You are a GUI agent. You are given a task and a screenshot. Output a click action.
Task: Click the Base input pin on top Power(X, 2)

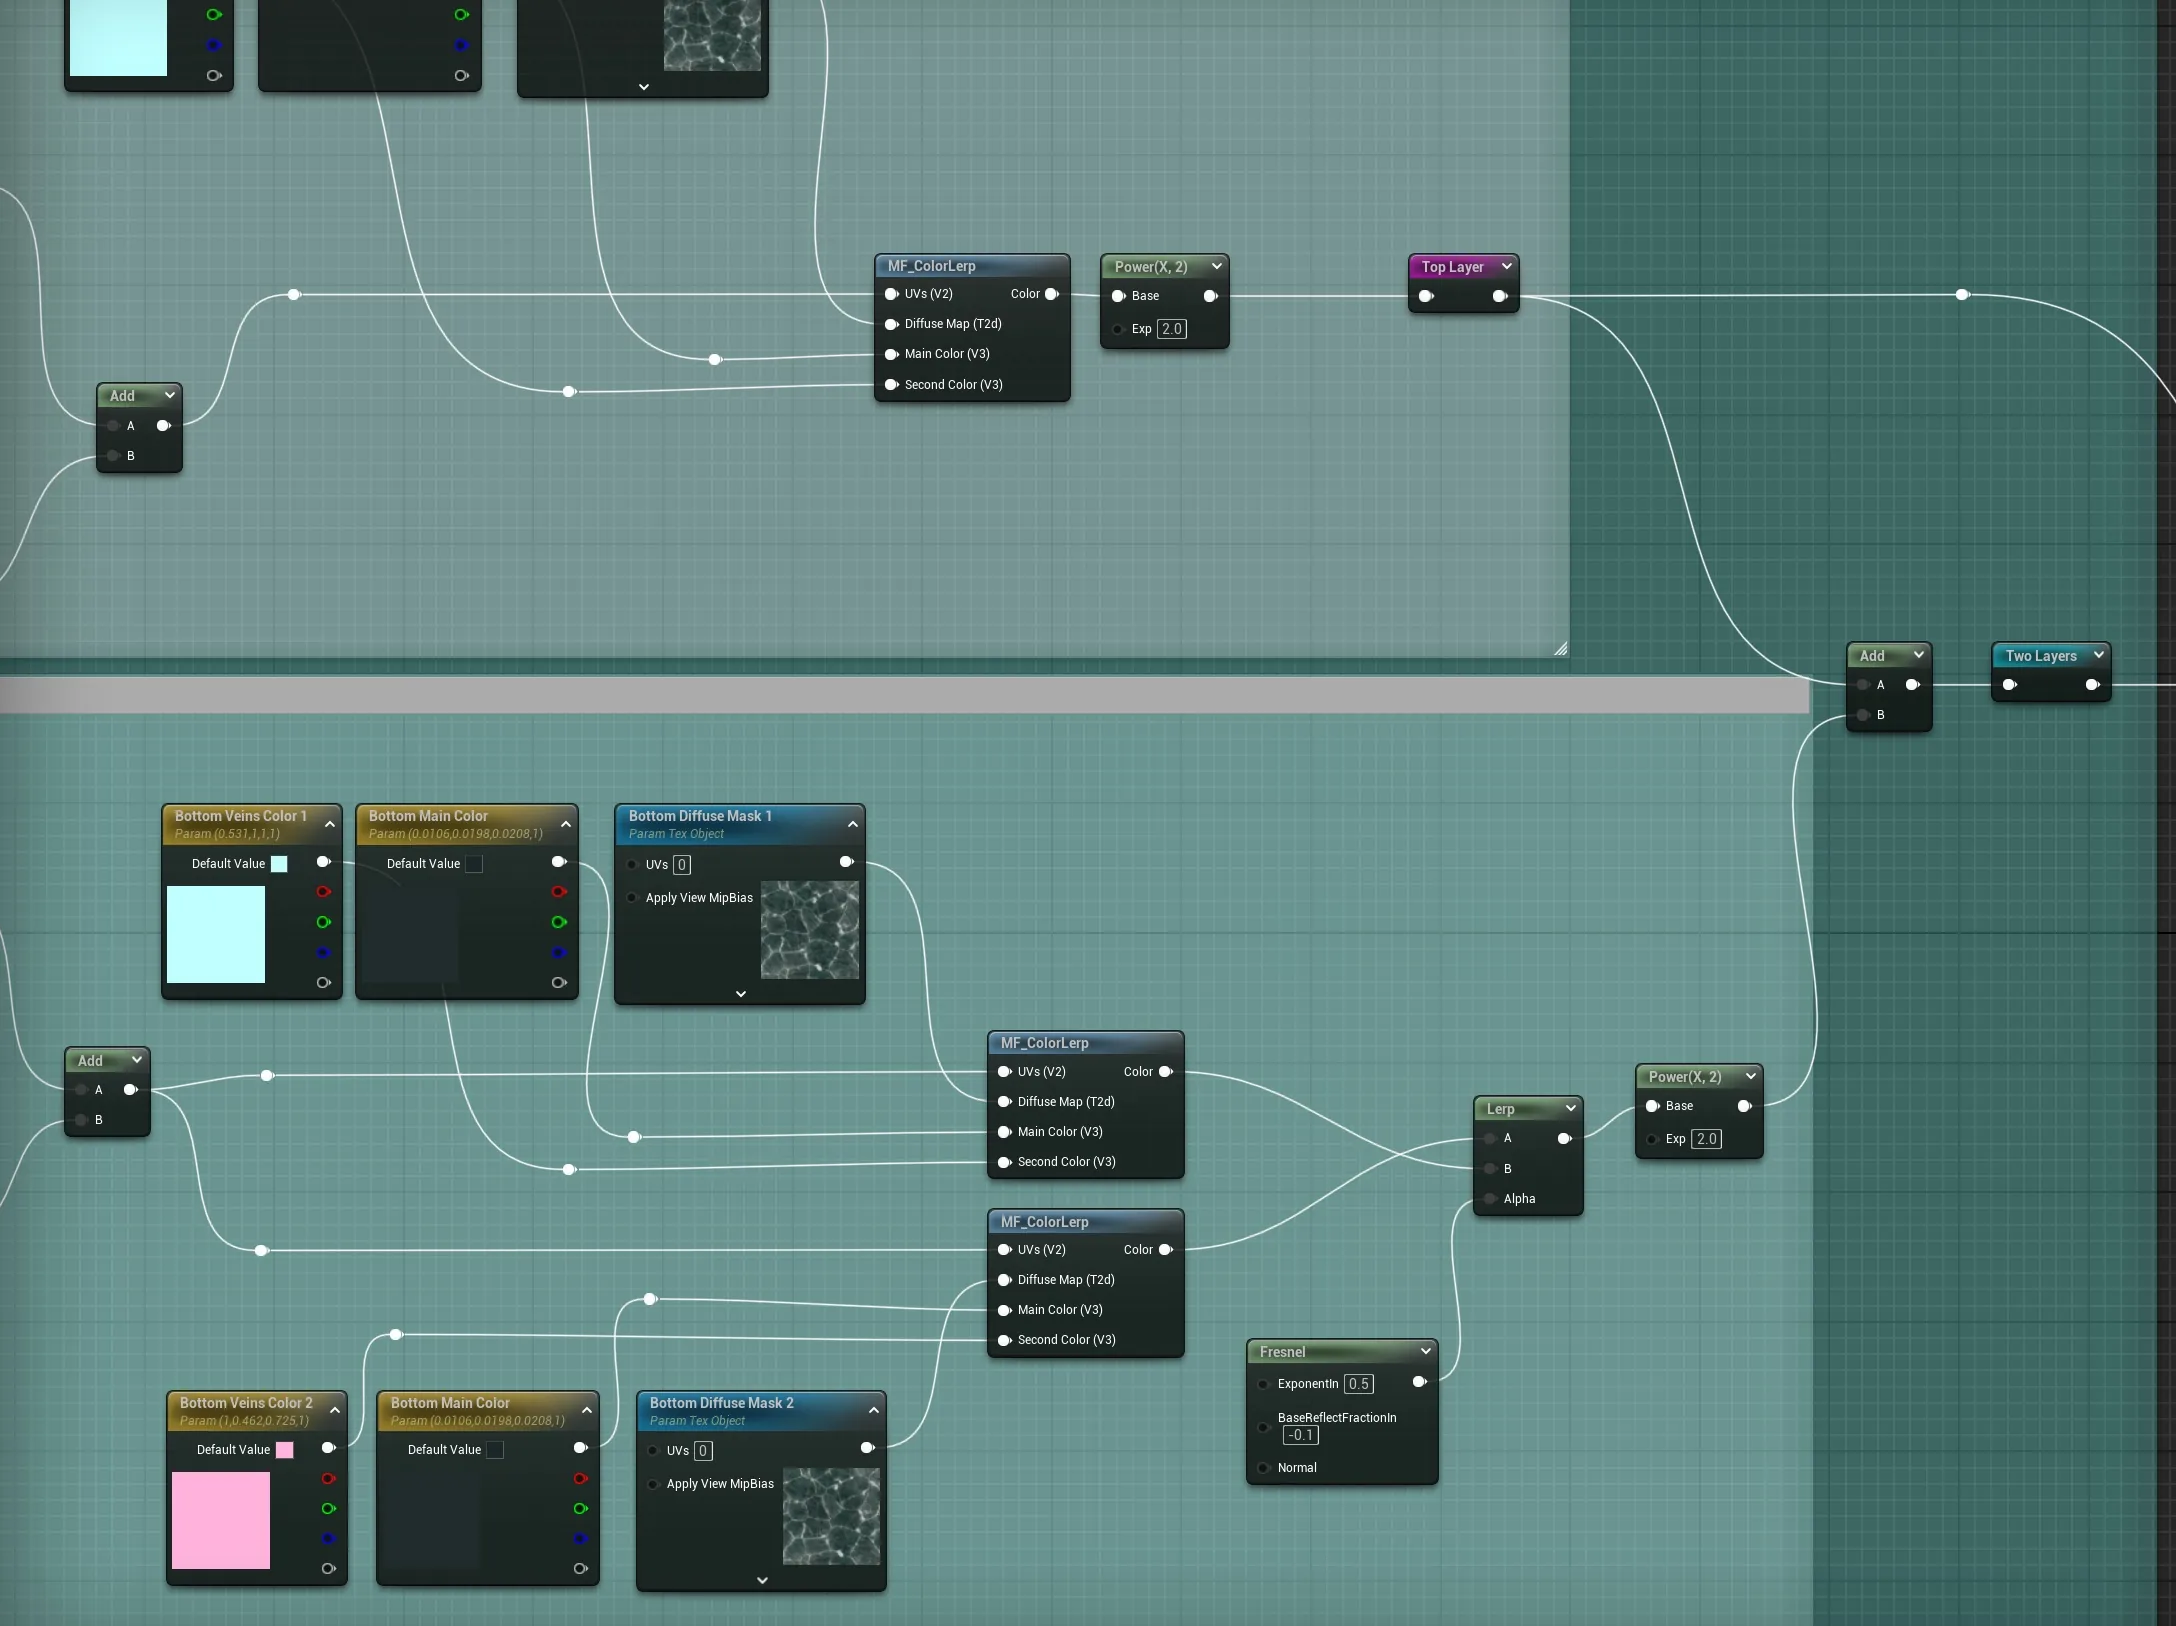click(x=1119, y=296)
